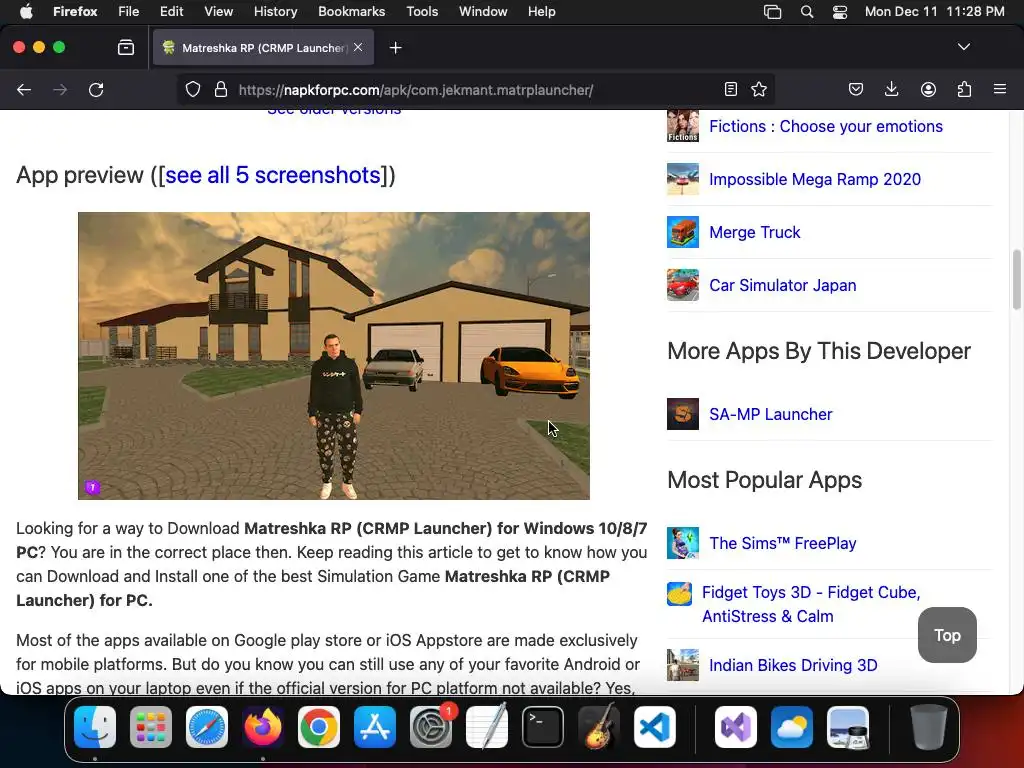Open Indian Bikes Driving 3D link
Viewport: 1024px width, 768px height.
[793, 665]
